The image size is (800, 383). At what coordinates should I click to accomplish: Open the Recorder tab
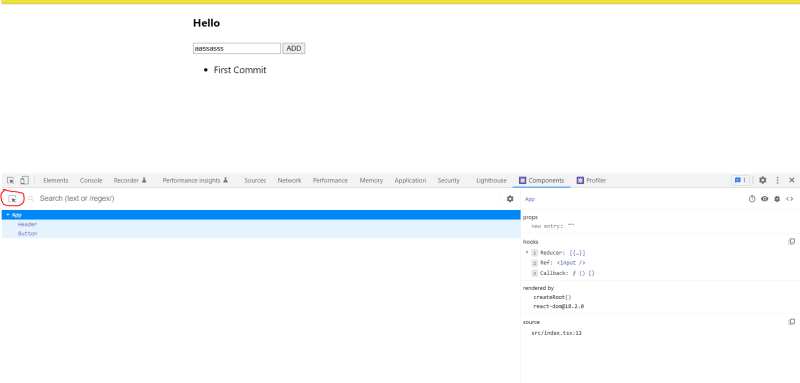pyautogui.click(x=130, y=181)
